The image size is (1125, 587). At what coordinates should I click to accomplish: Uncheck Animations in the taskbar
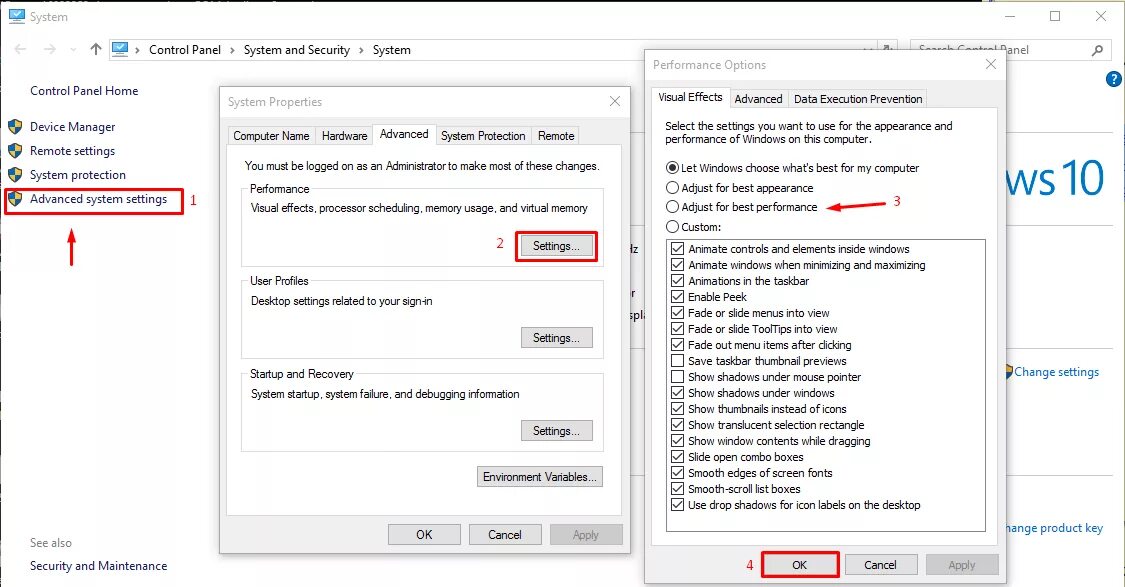(x=677, y=281)
